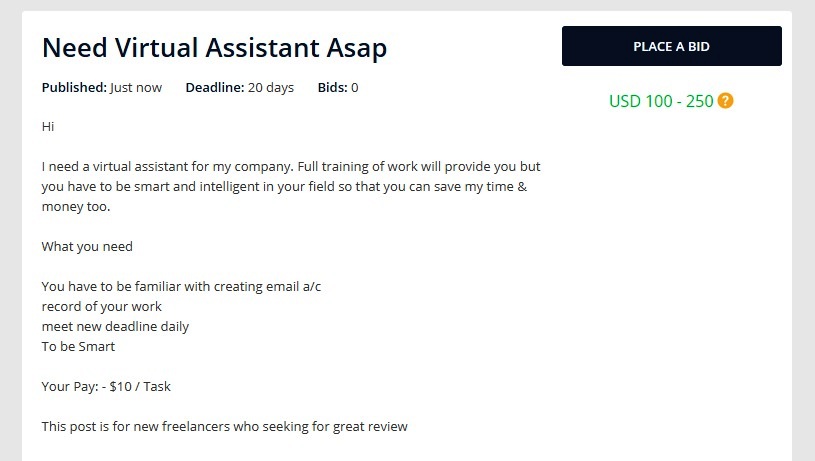Image resolution: width=815 pixels, height=461 pixels.
Task: Click the 'Need Virtual Assistant Asap' title
Action: tap(214, 47)
